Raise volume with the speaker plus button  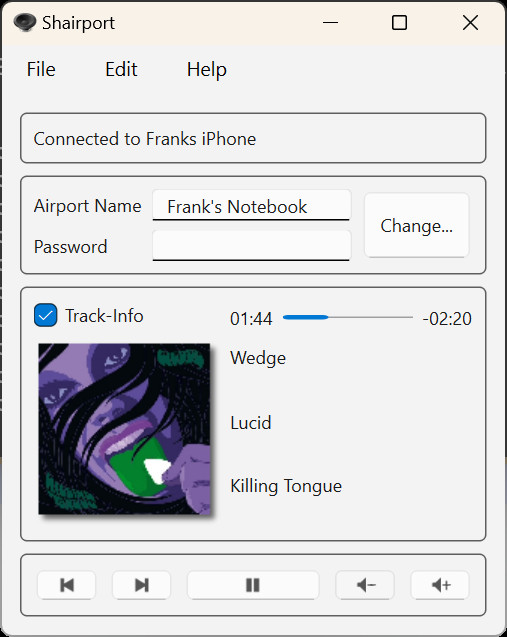440,585
